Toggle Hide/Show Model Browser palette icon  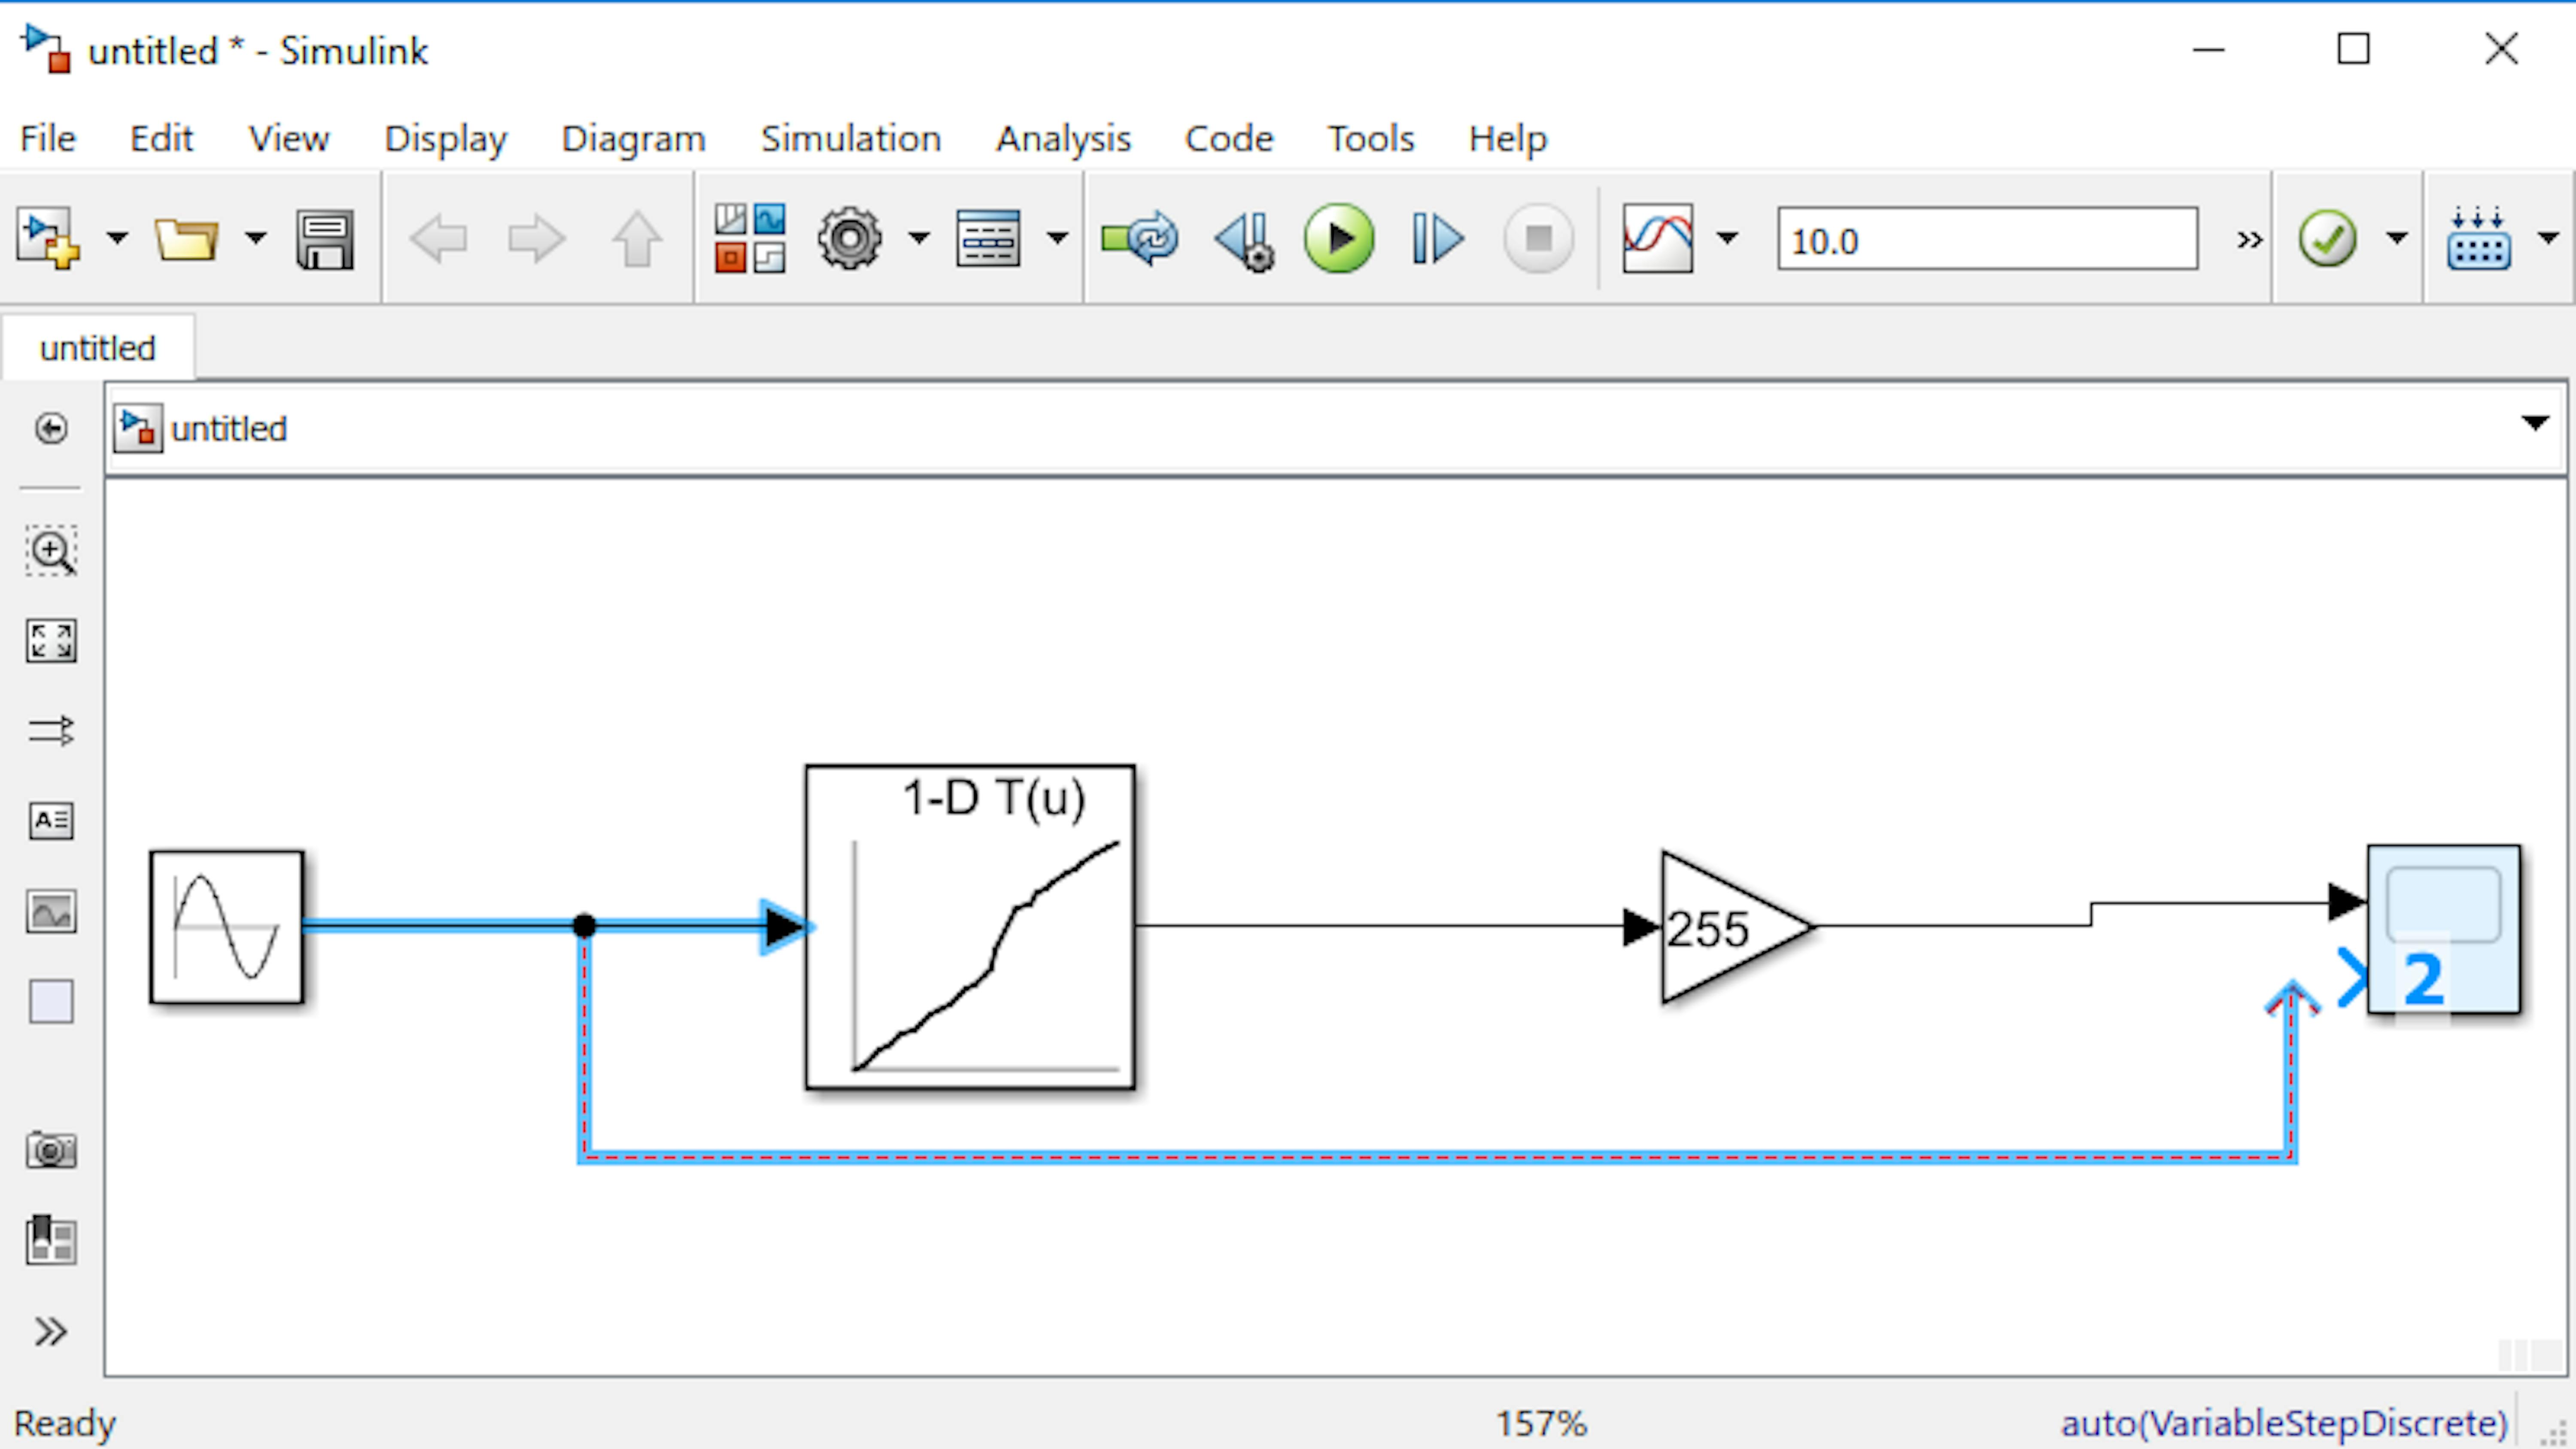point(51,428)
